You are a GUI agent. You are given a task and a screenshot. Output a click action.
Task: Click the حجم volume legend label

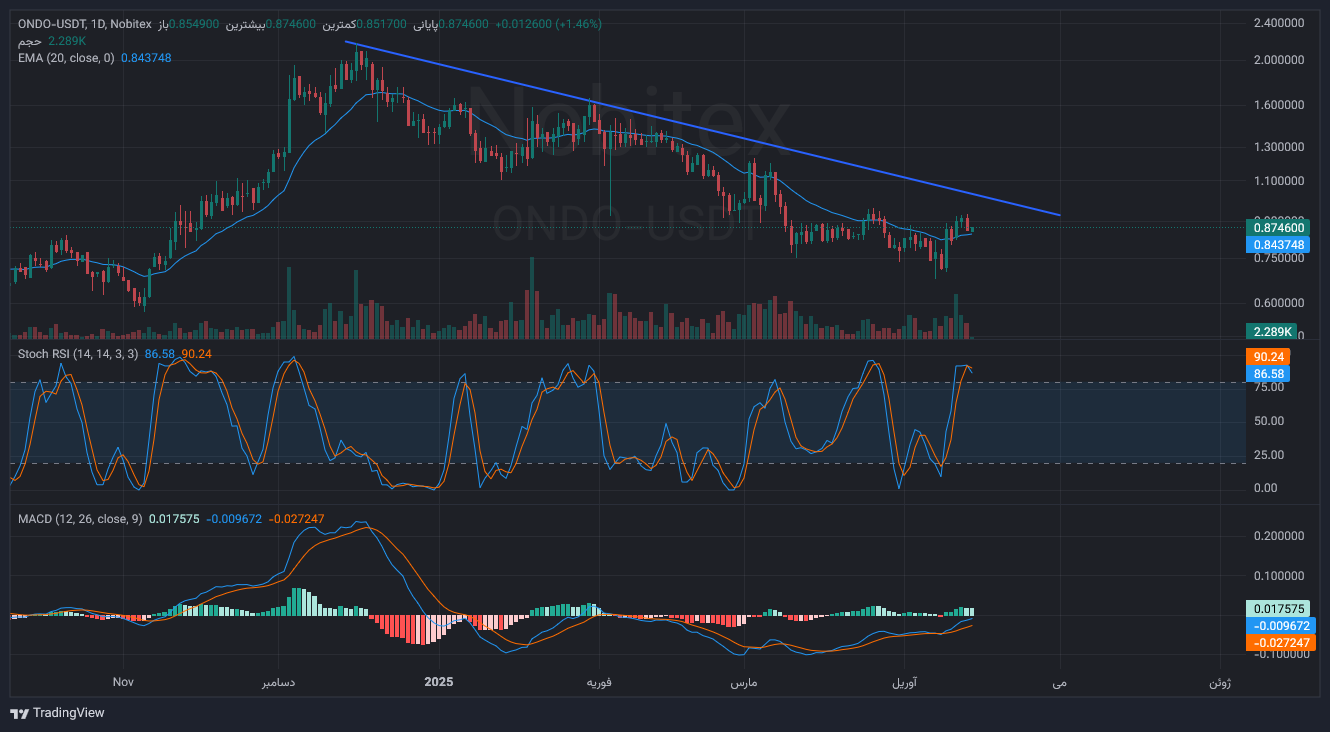click(x=29, y=41)
